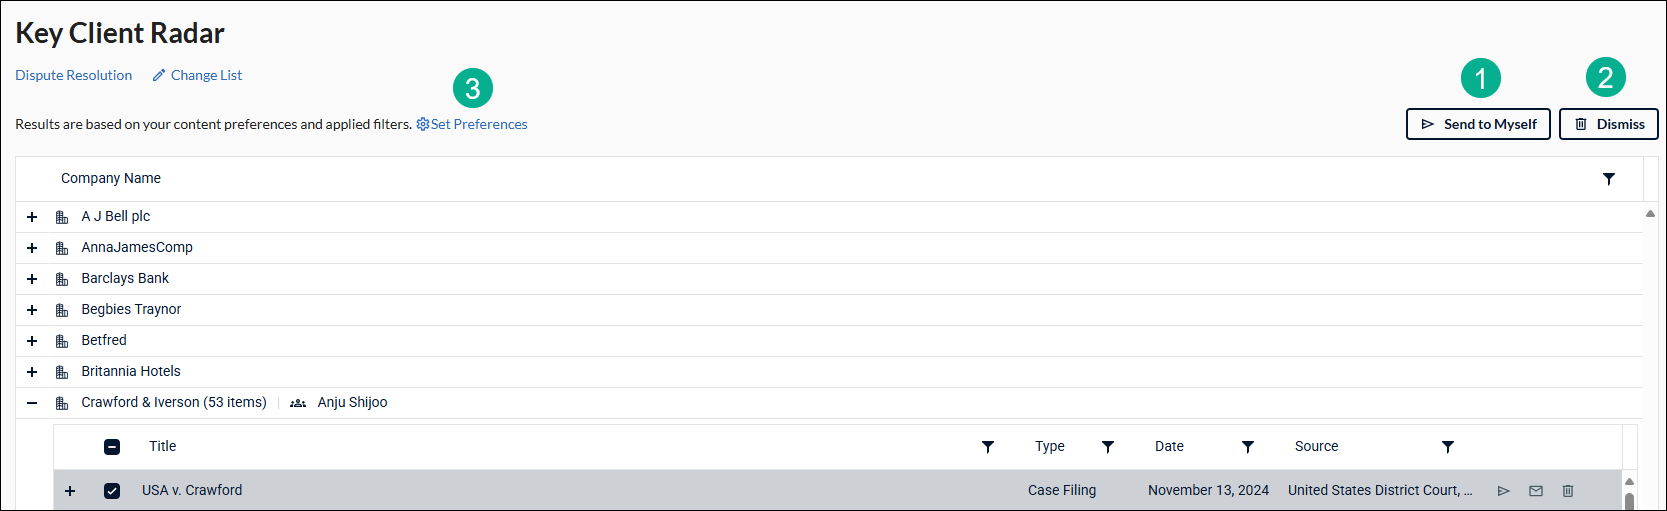Open the Title column filter icon
Image resolution: width=1667 pixels, height=511 pixels.
pos(988,447)
